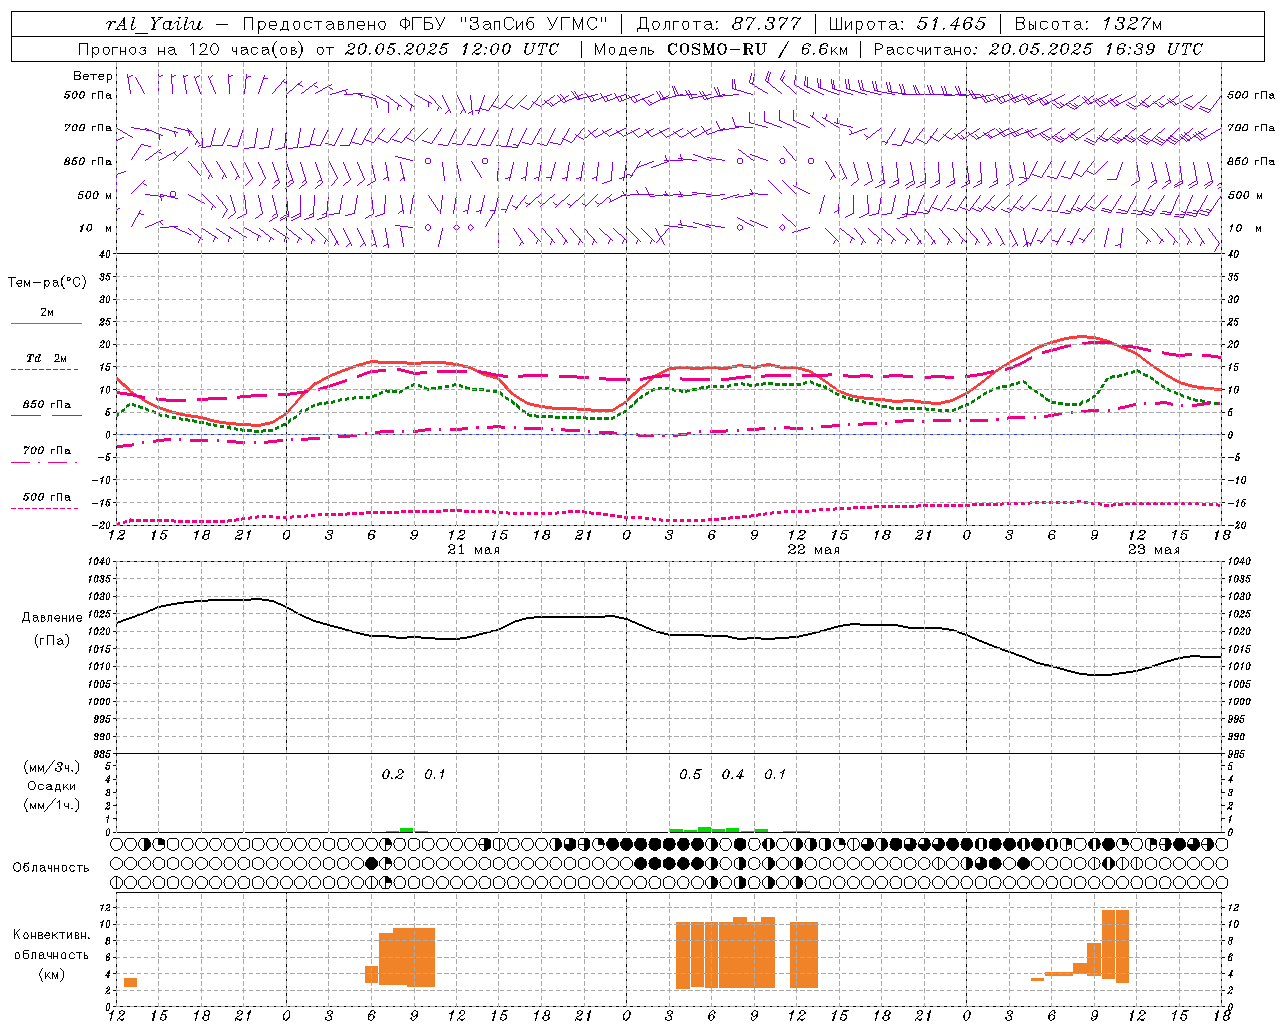Click the (мм/3ч.) unit label
1280x1024 pixels.
[x=52, y=767]
